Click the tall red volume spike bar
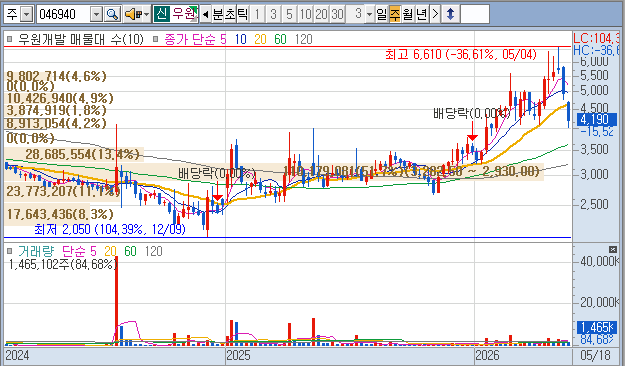The width and height of the screenshot is (625, 366). click(x=116, y=301)
